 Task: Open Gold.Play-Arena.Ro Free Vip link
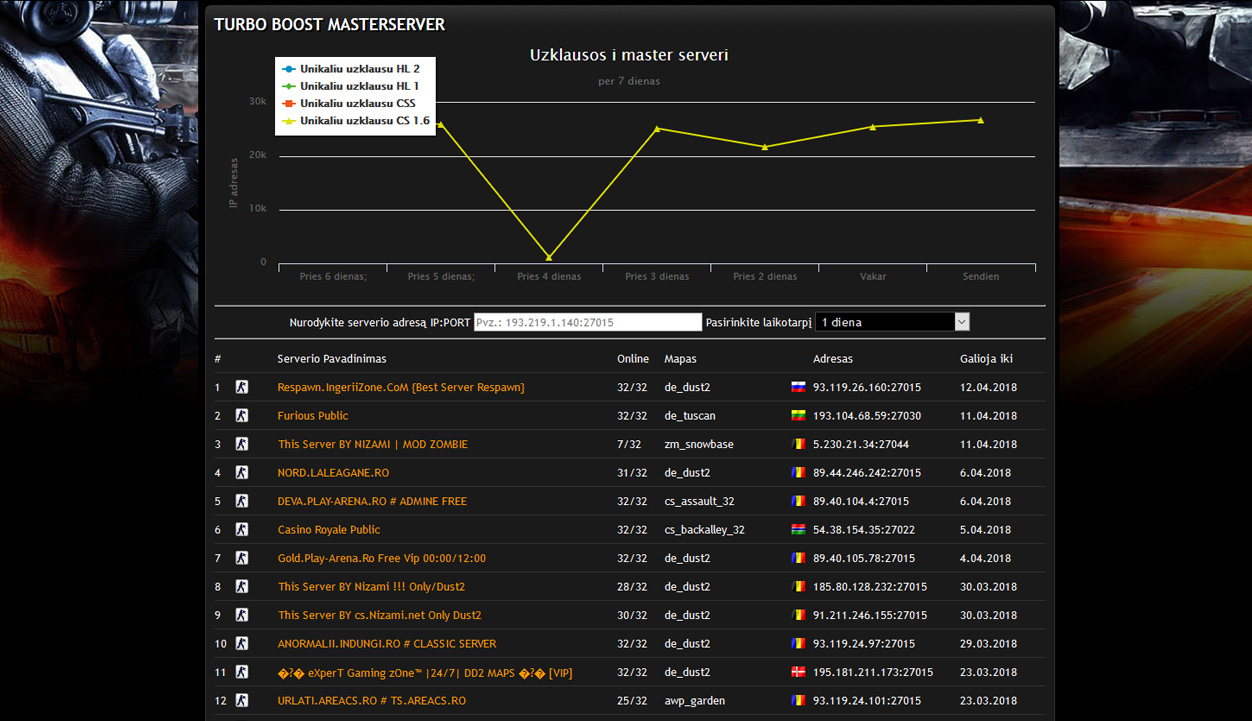(x=382, y=558)
